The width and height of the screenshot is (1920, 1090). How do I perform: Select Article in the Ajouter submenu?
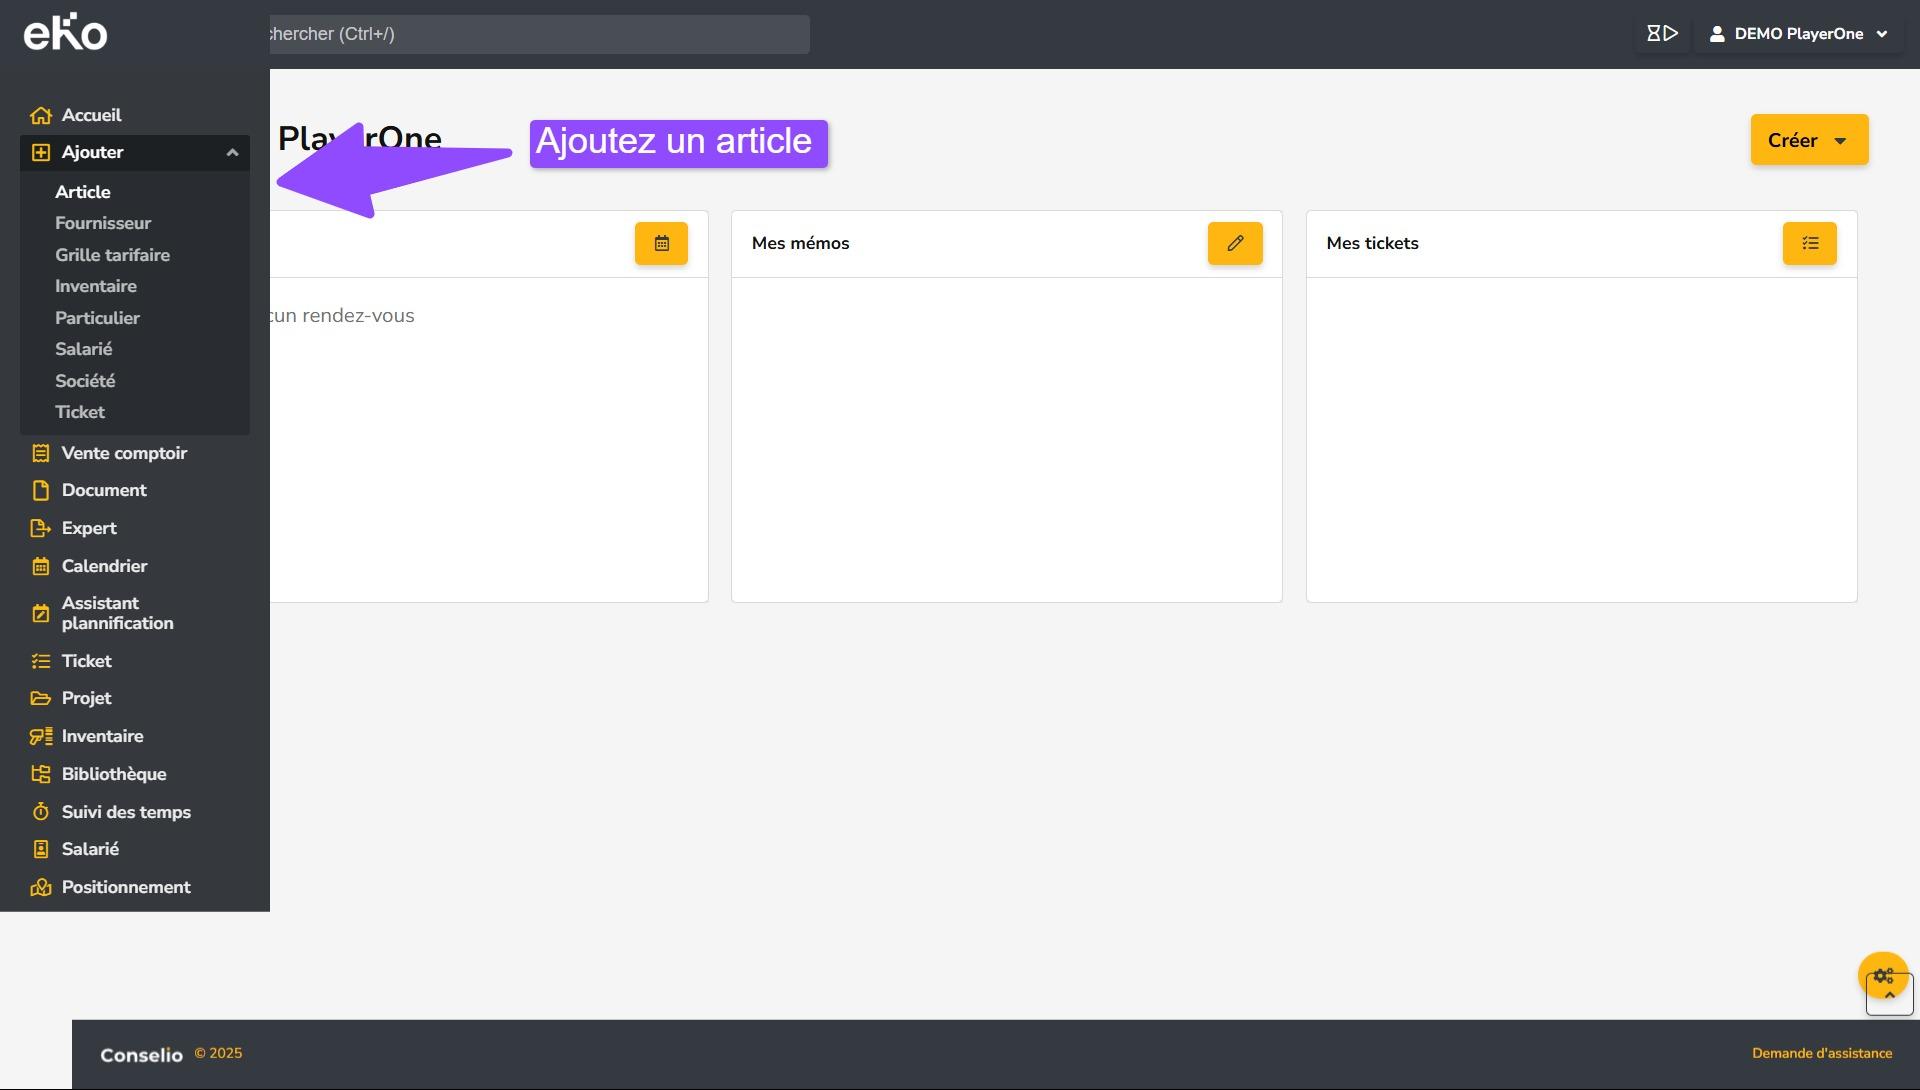[x=83, y=192]
